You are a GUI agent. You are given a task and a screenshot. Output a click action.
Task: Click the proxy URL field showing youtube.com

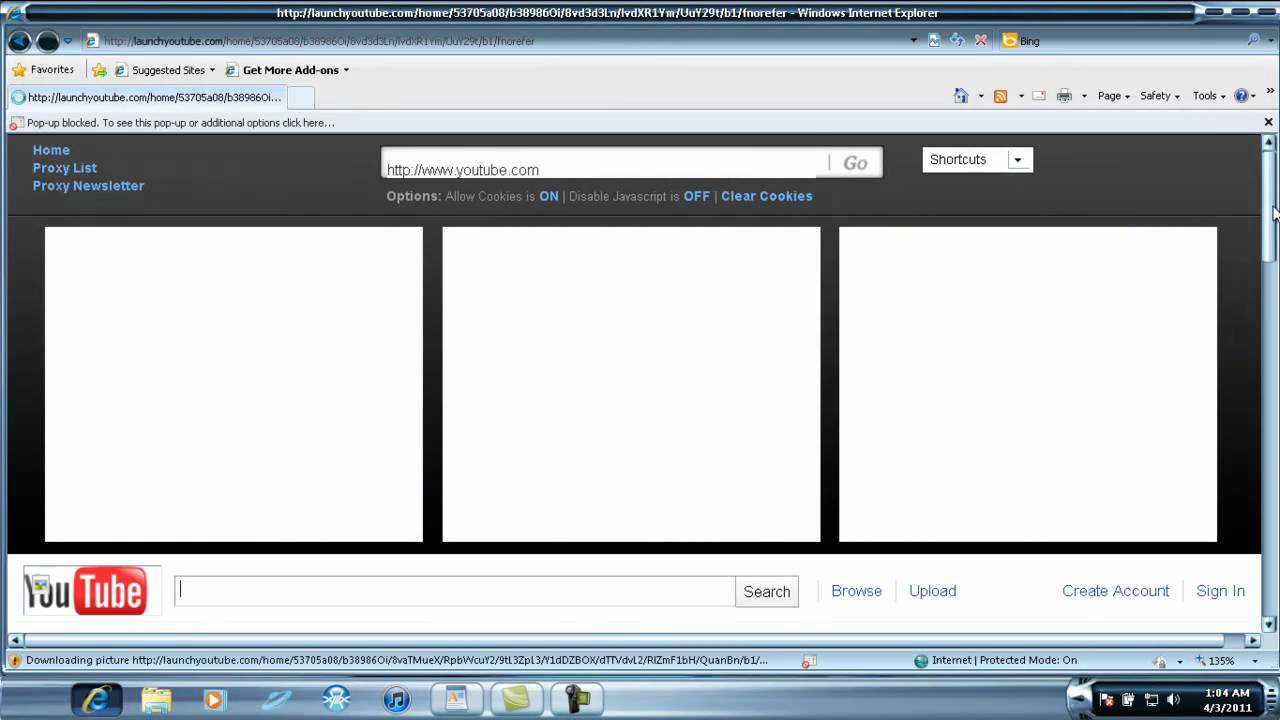pos(603,165)
